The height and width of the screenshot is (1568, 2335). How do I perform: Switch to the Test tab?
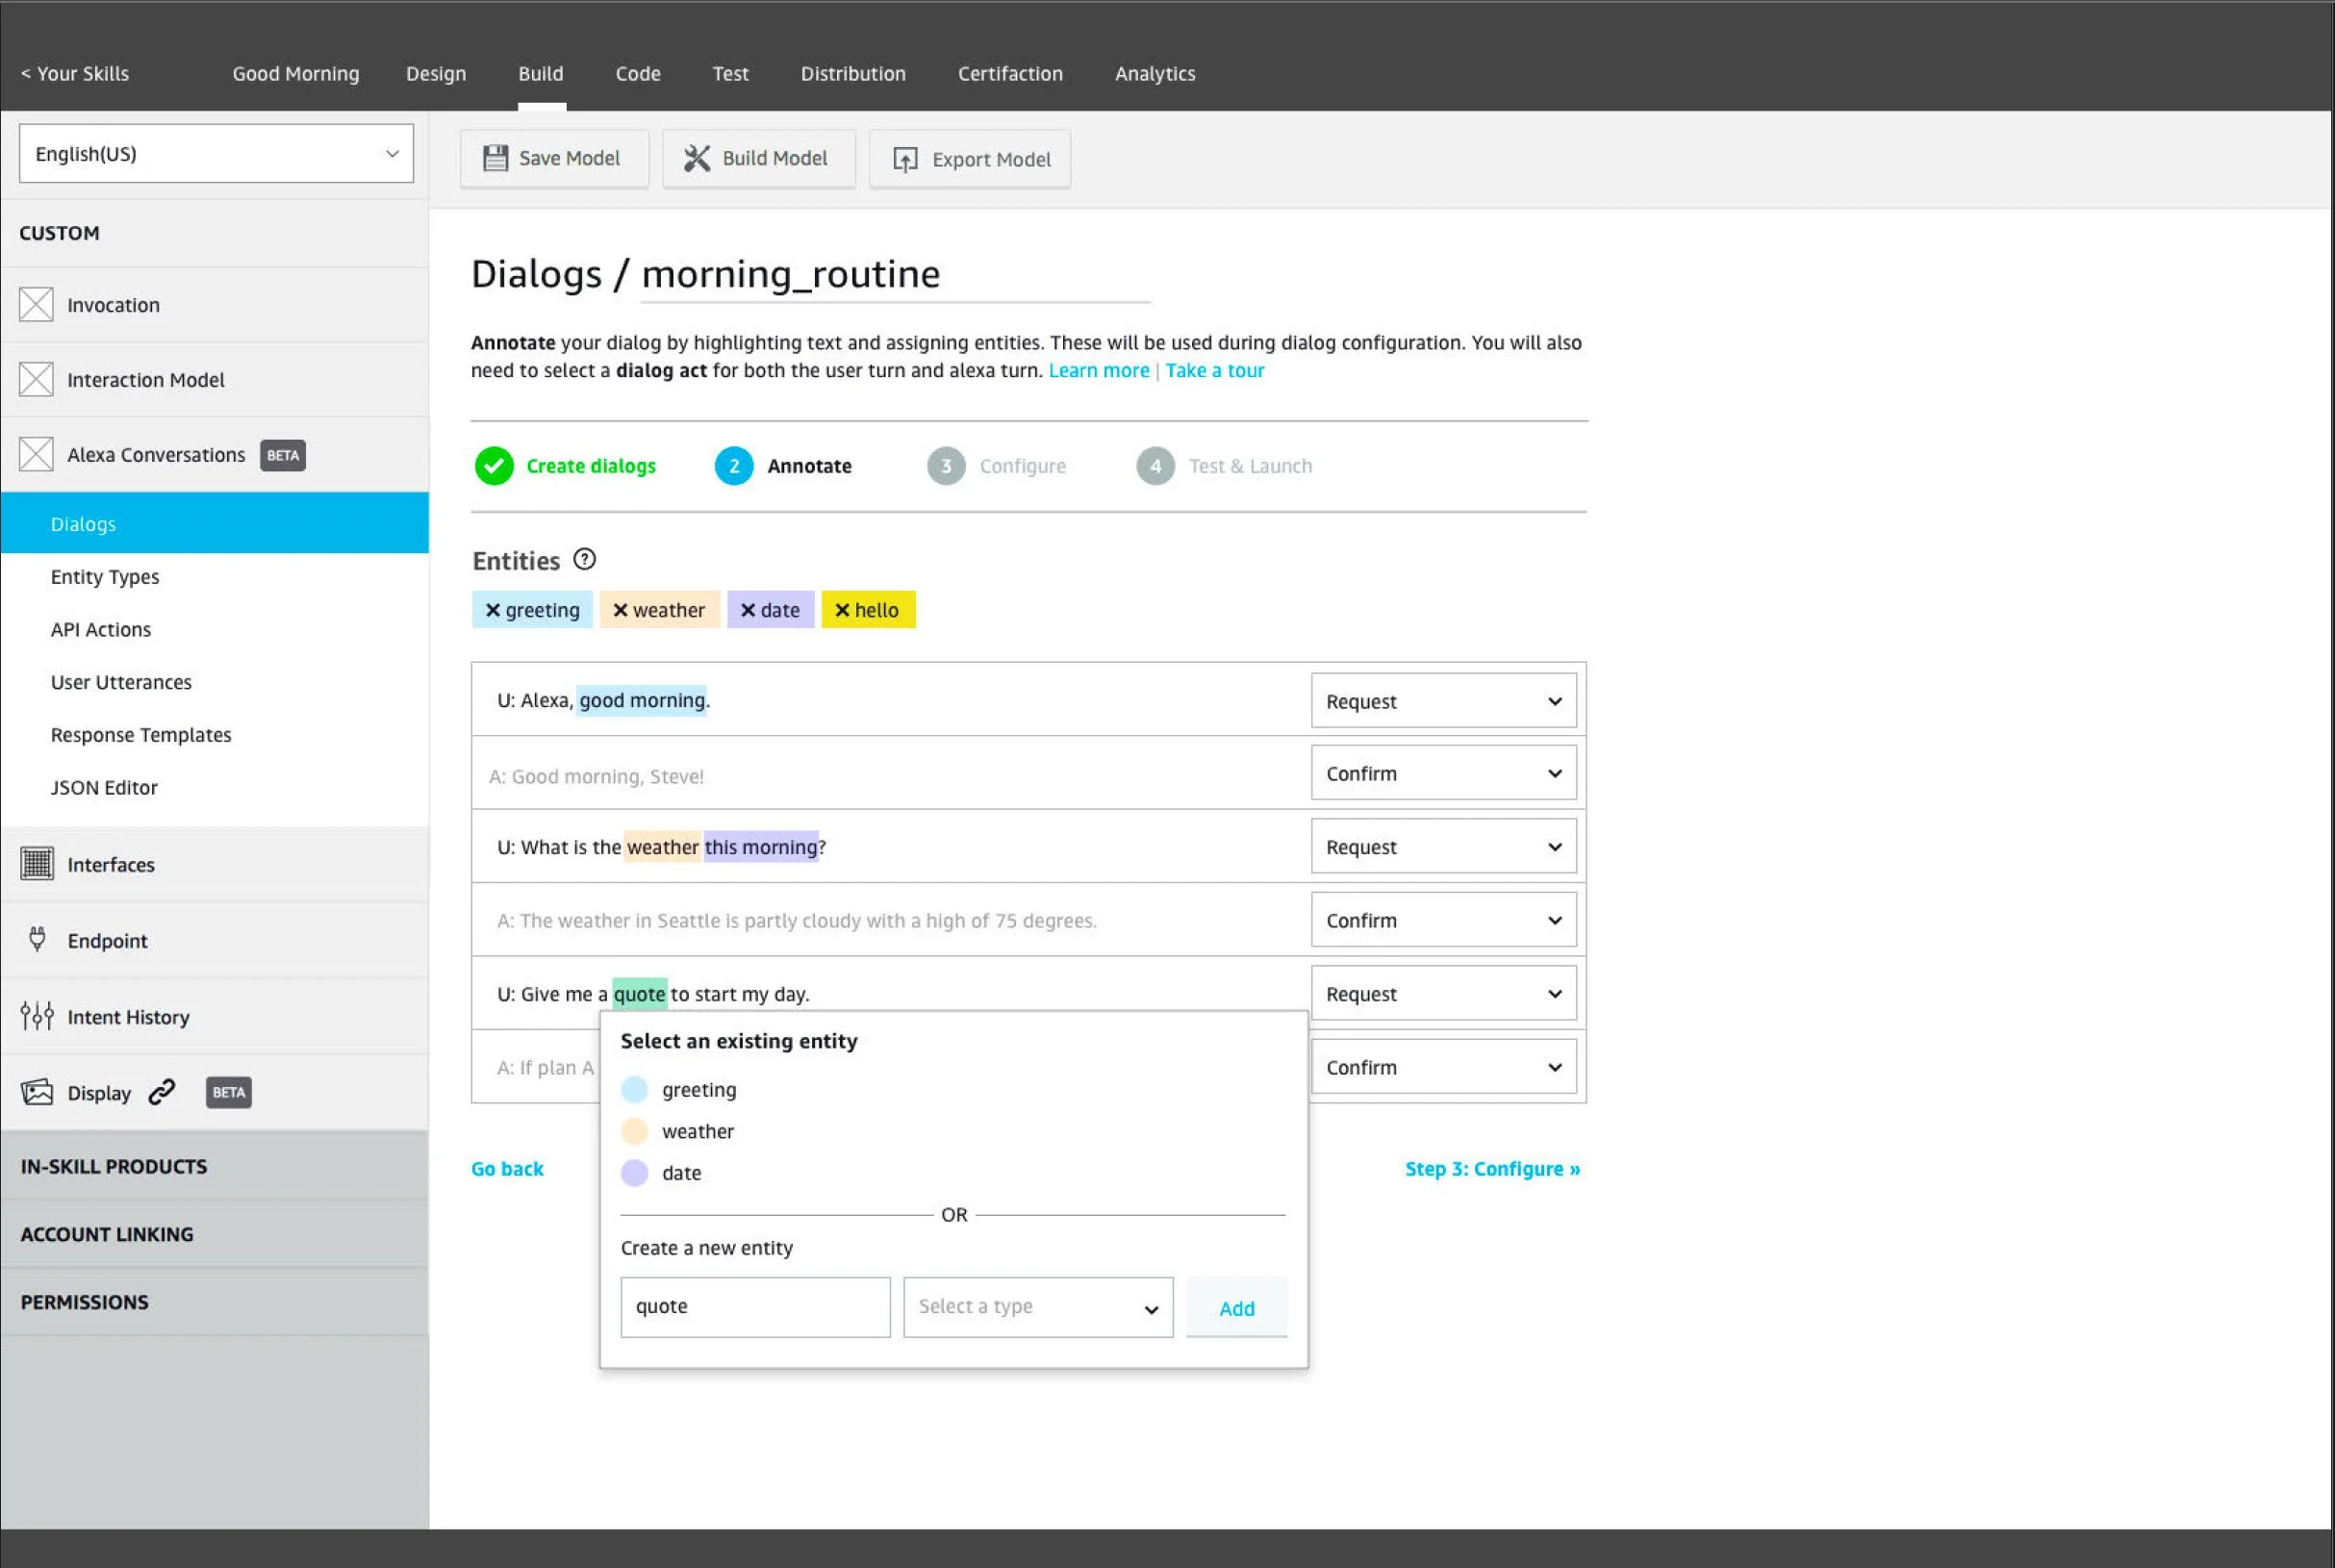point(730,74)
